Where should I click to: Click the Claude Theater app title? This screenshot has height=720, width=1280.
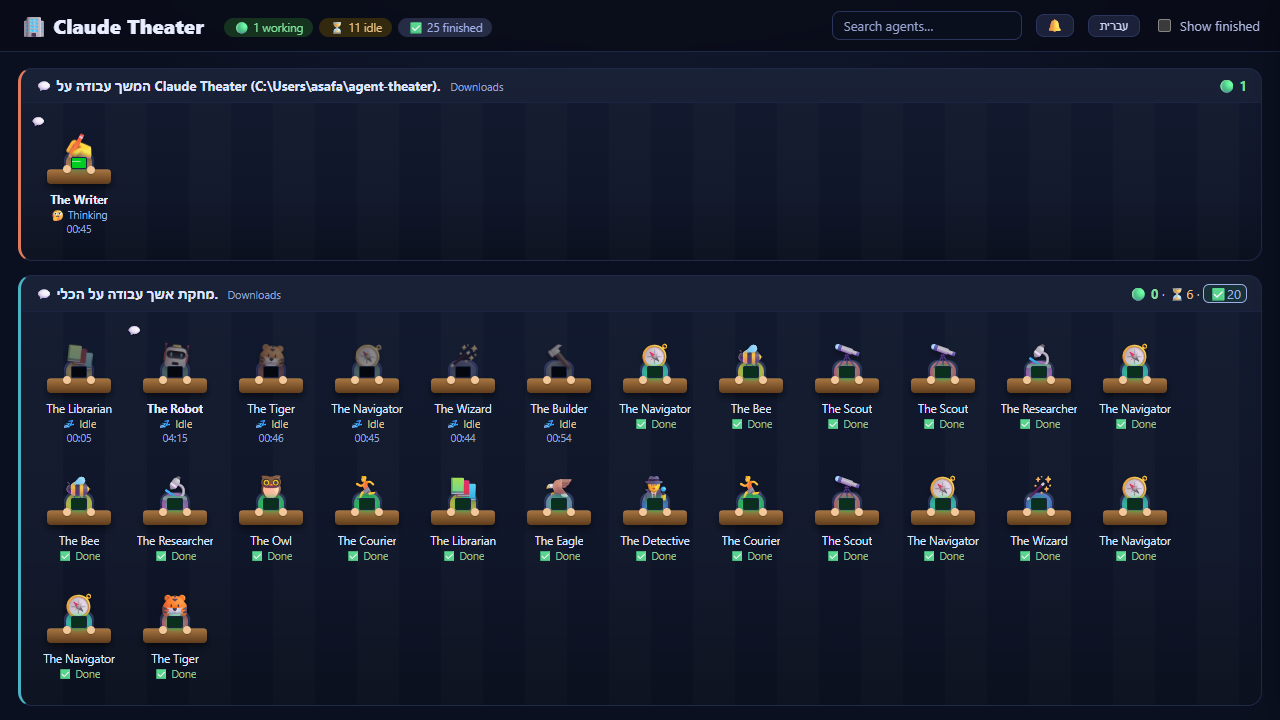click(128, 27)
